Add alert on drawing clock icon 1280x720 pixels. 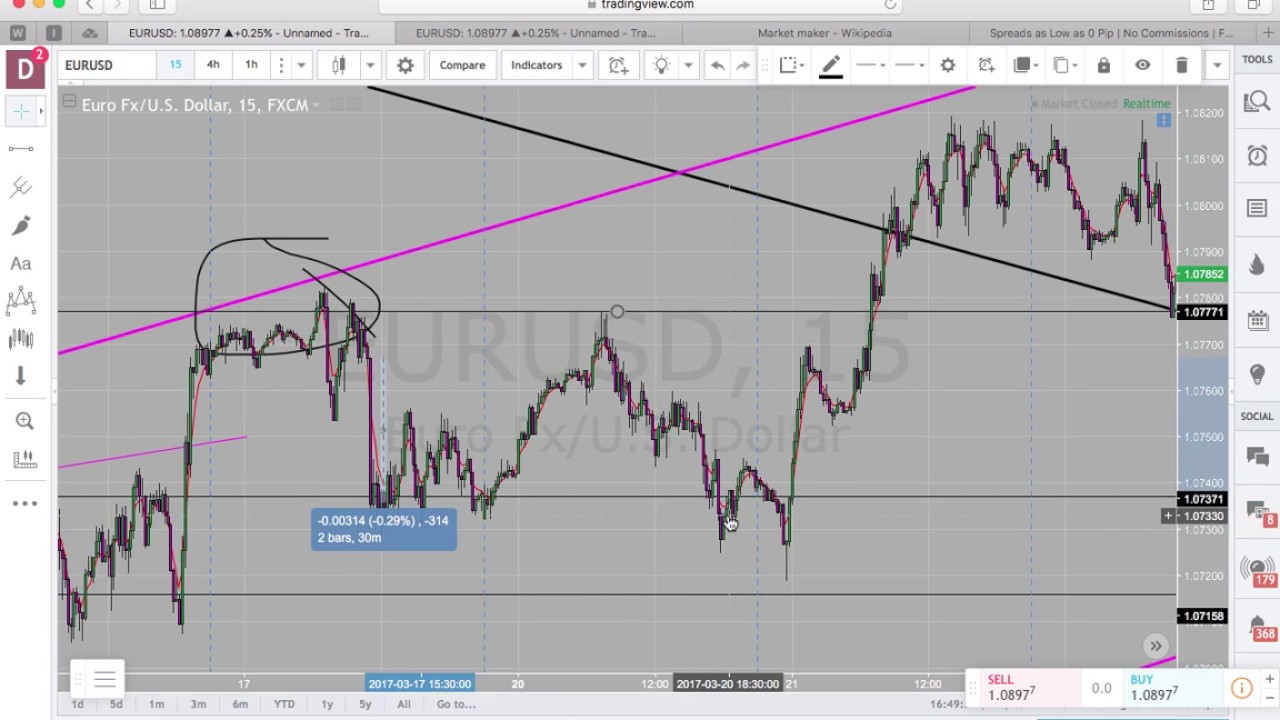click(x=986, y=65)
